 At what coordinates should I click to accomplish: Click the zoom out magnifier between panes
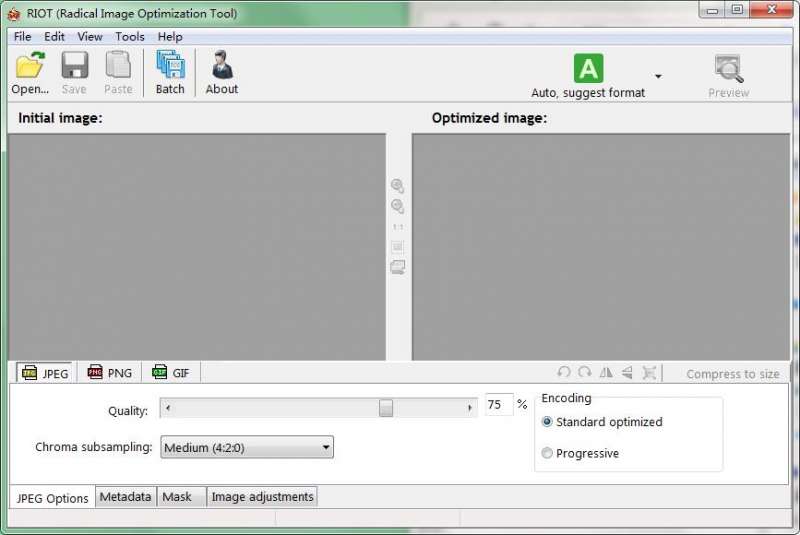397,206
